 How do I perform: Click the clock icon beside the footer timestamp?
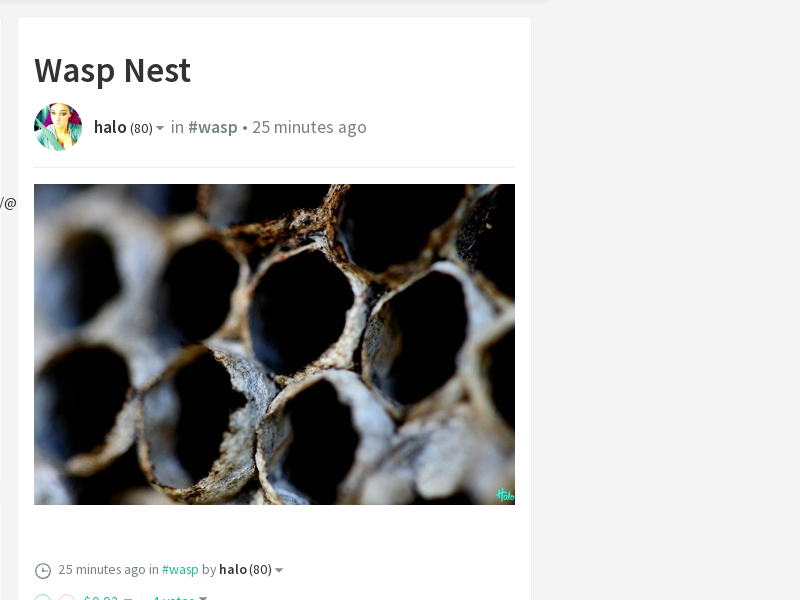click(x=43, y=570)
